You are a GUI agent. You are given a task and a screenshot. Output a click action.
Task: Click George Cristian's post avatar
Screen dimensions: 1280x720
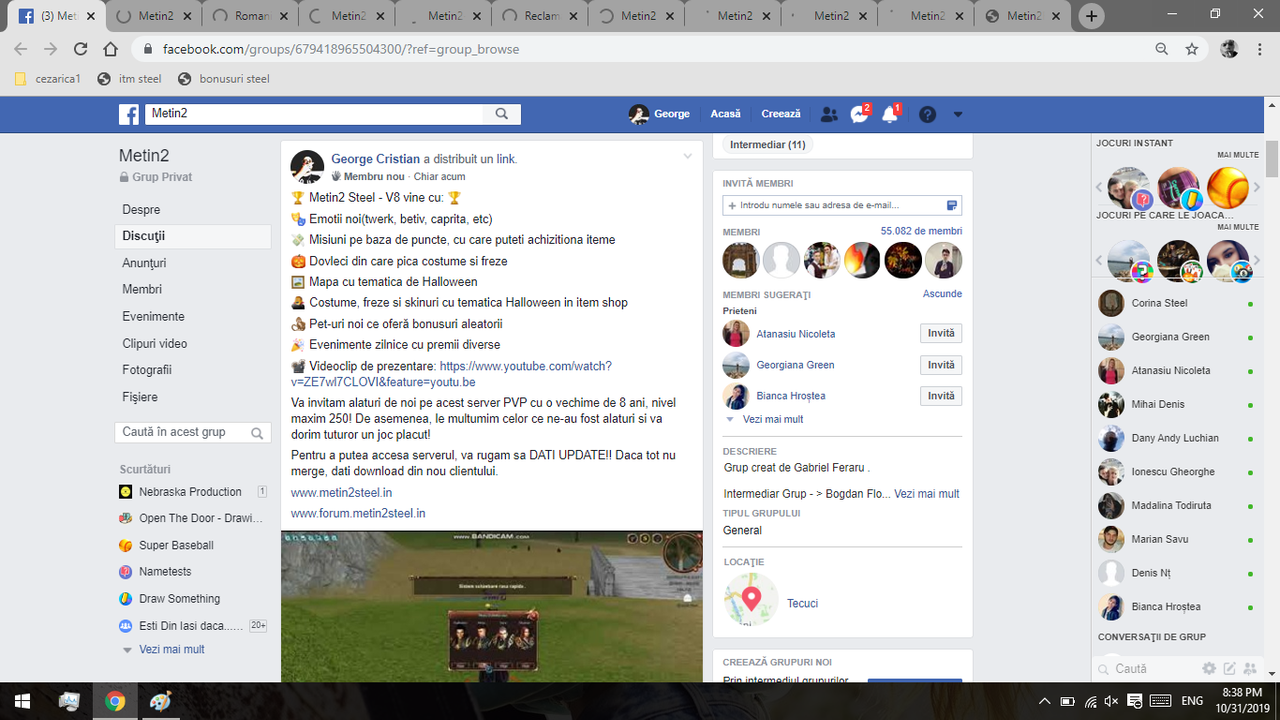coord(307,167)
